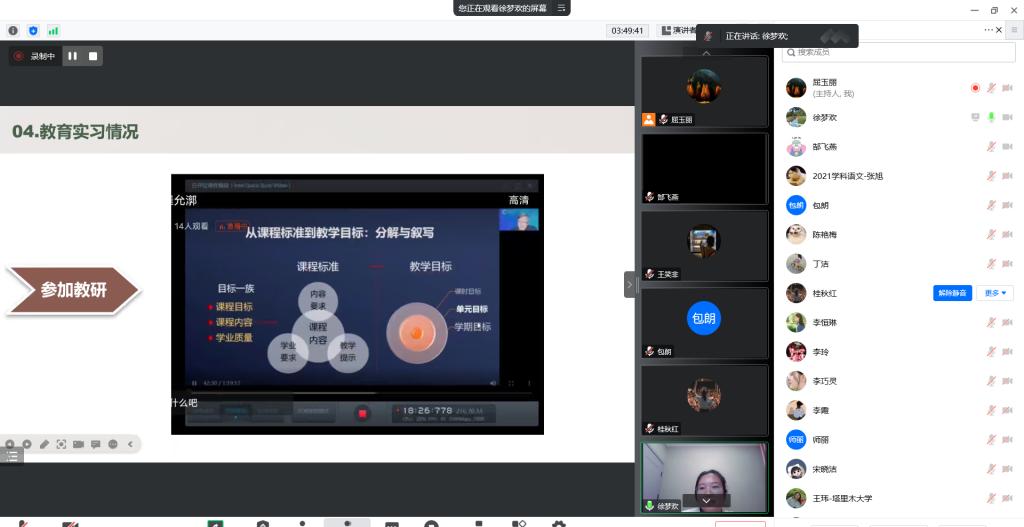Click the camera icon in slide toolbar
1024x527 pixels.
tap(78, 444)
